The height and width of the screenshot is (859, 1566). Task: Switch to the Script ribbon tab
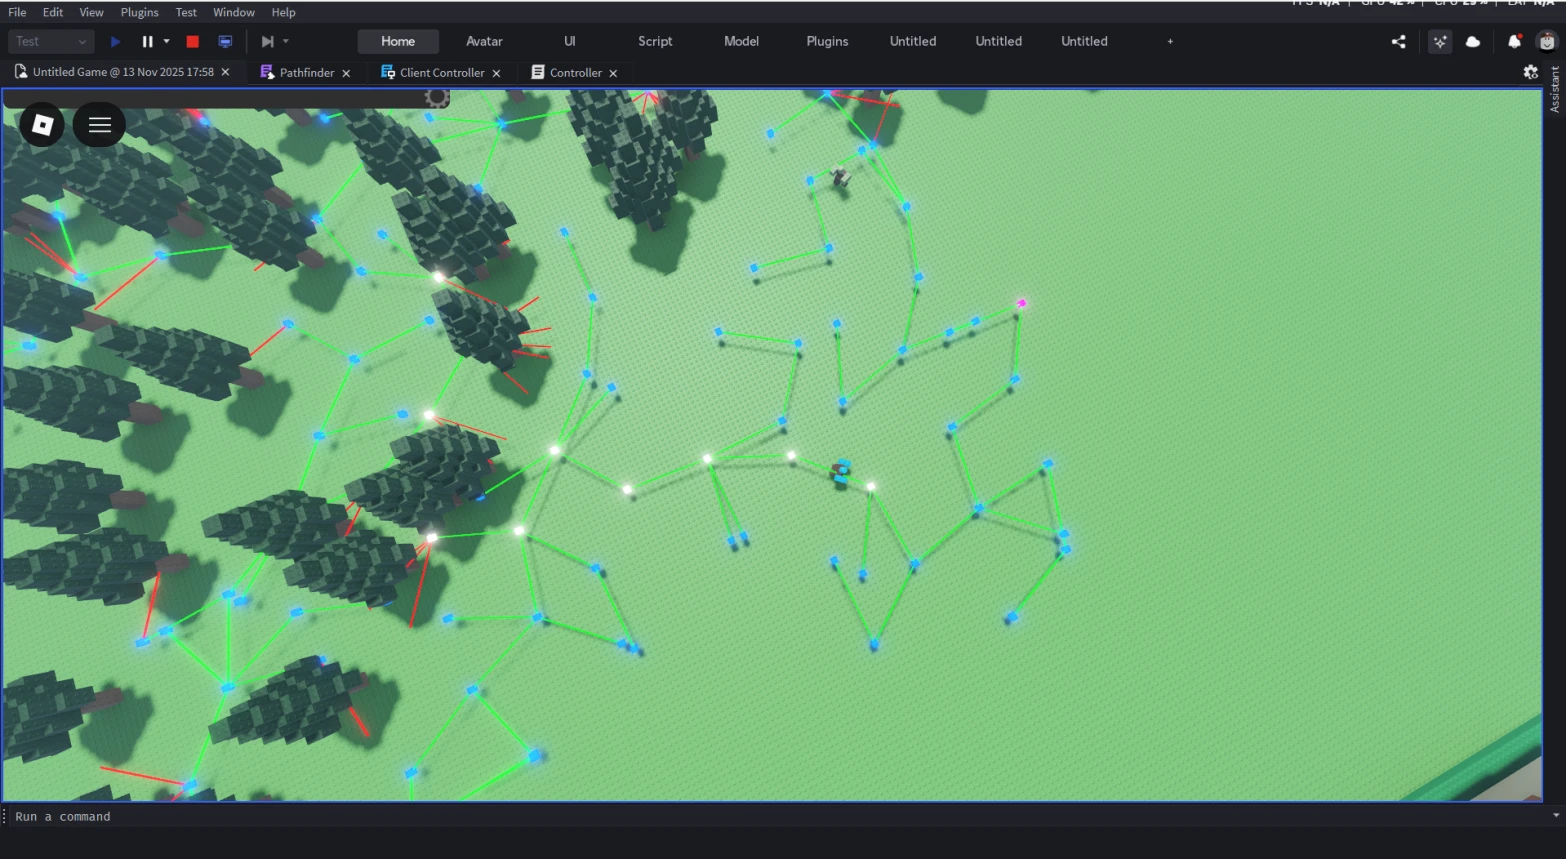[x=655, y=41]
